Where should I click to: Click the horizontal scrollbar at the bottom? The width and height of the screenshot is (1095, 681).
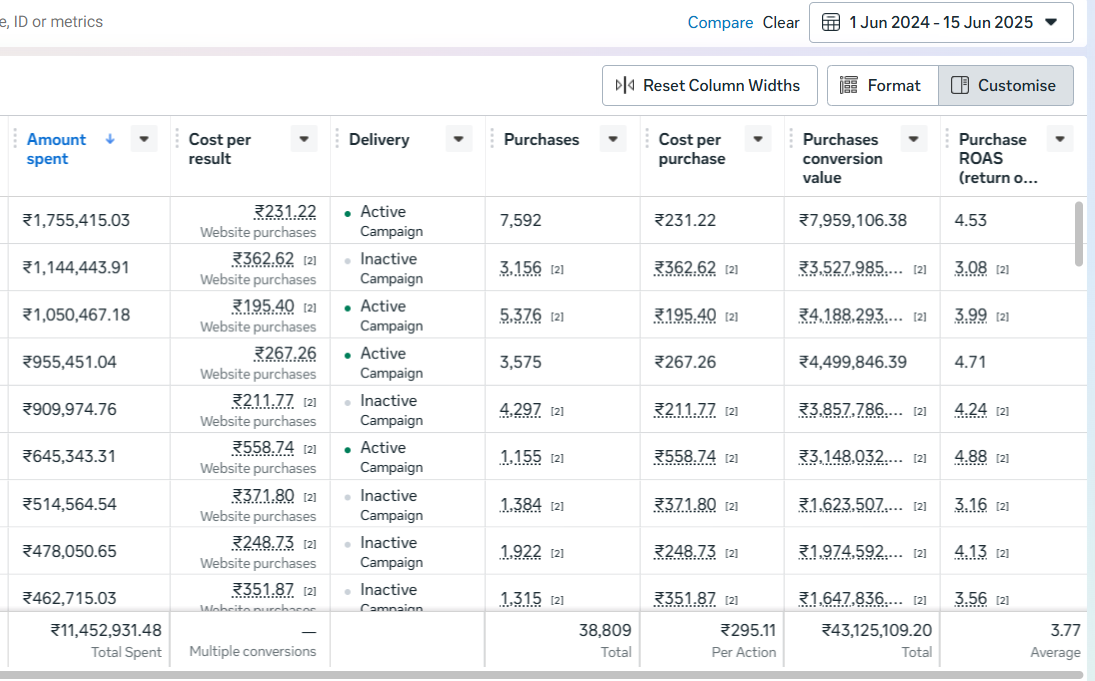tap(540, 675)
